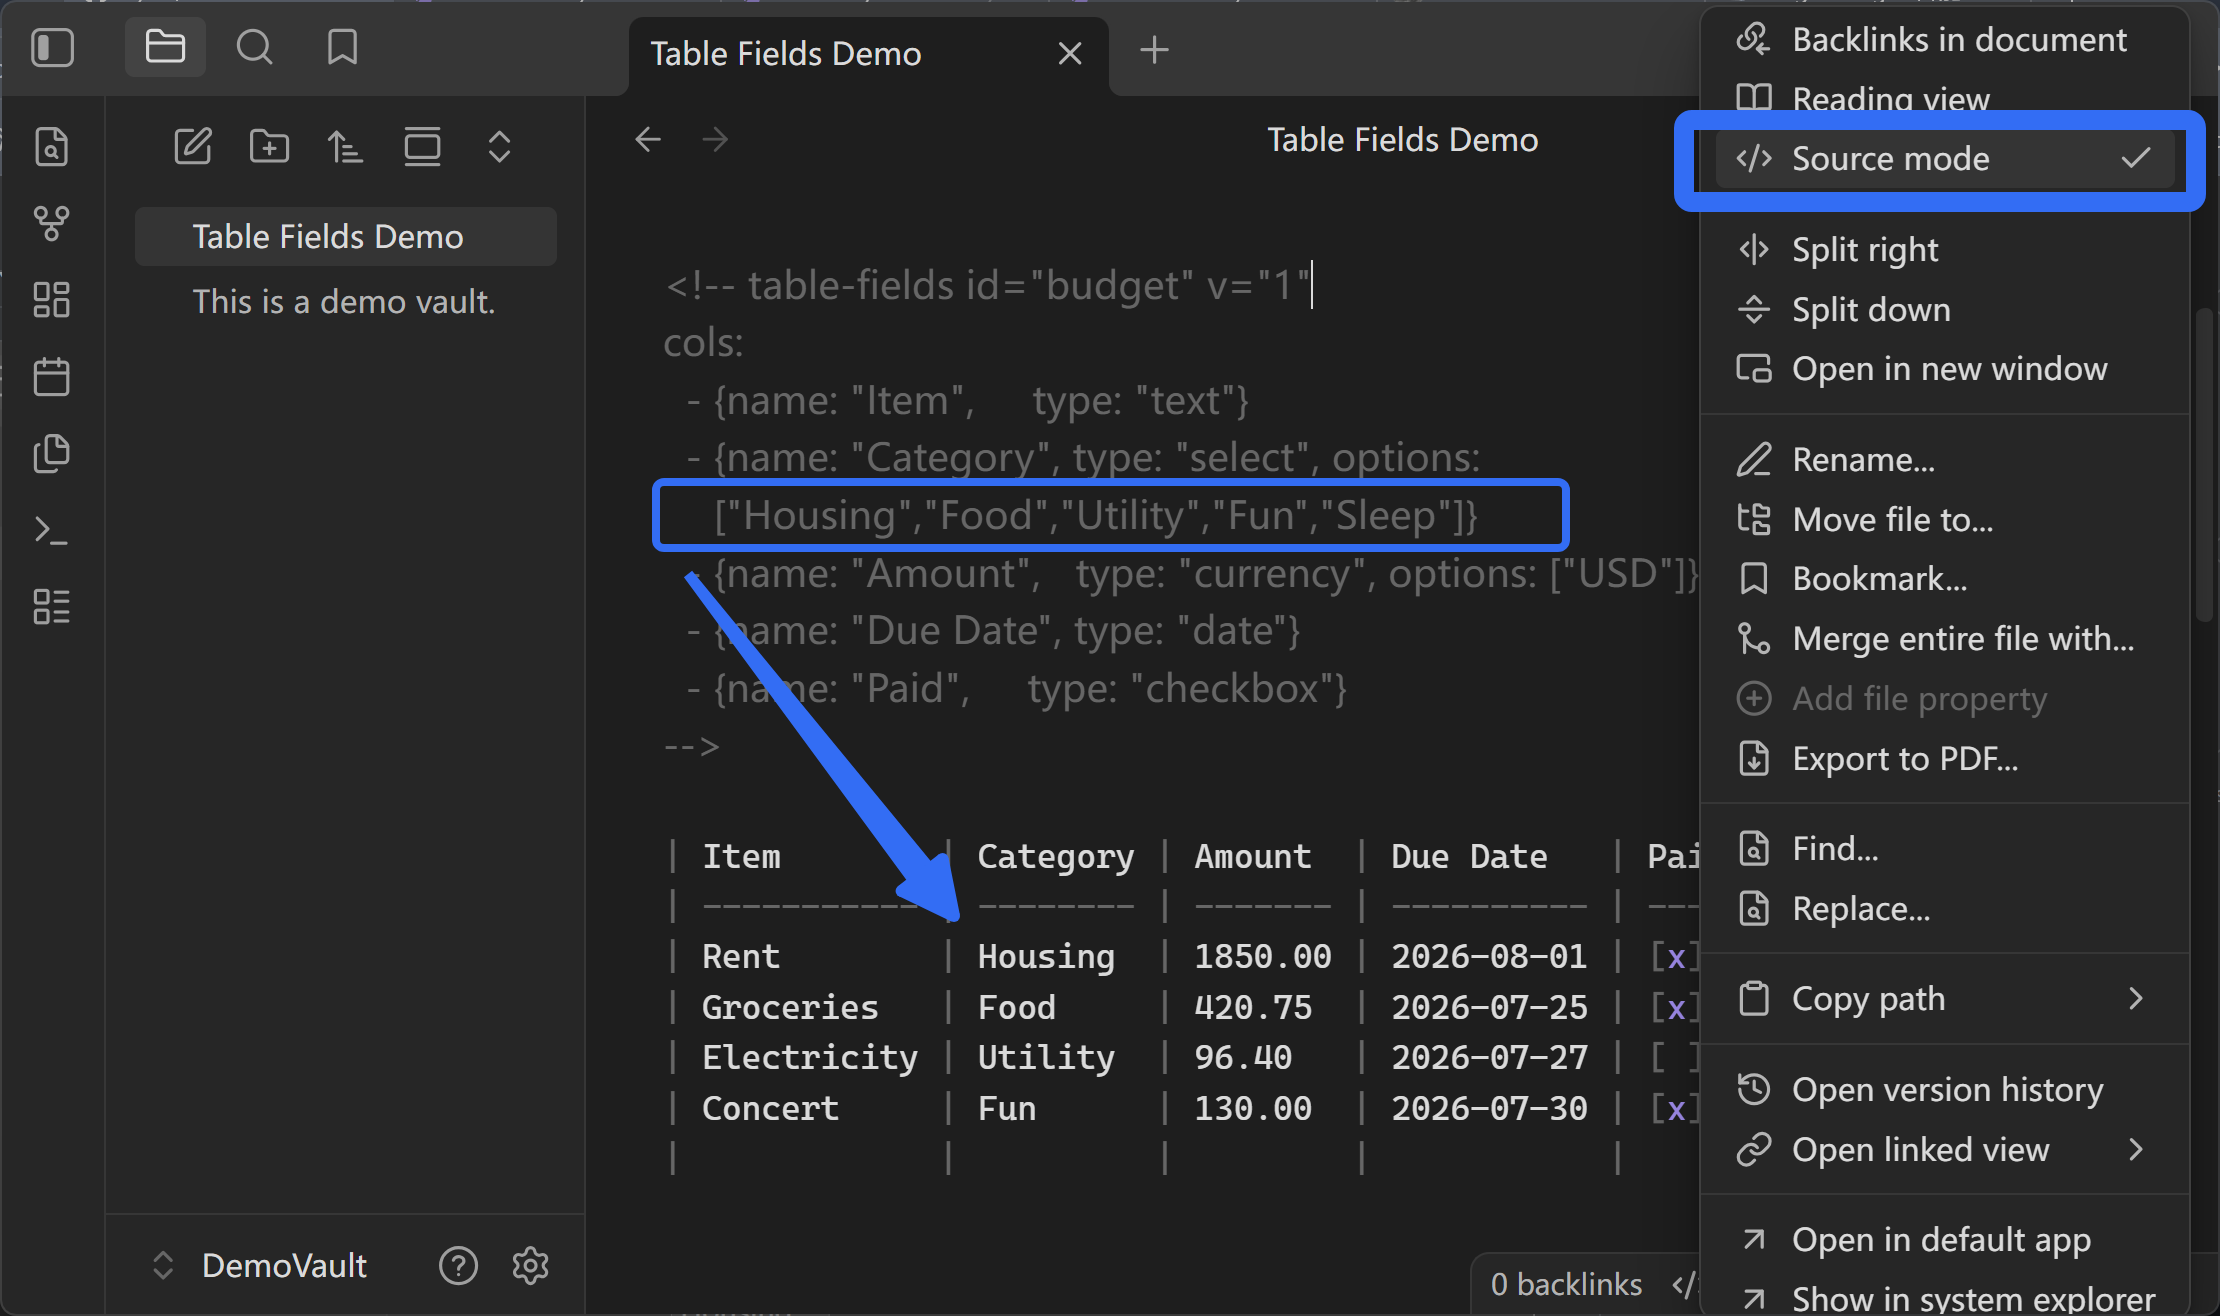2220x1316 pixels.
Task: Open help question mark icon
Action: [x=458, y=1266]
